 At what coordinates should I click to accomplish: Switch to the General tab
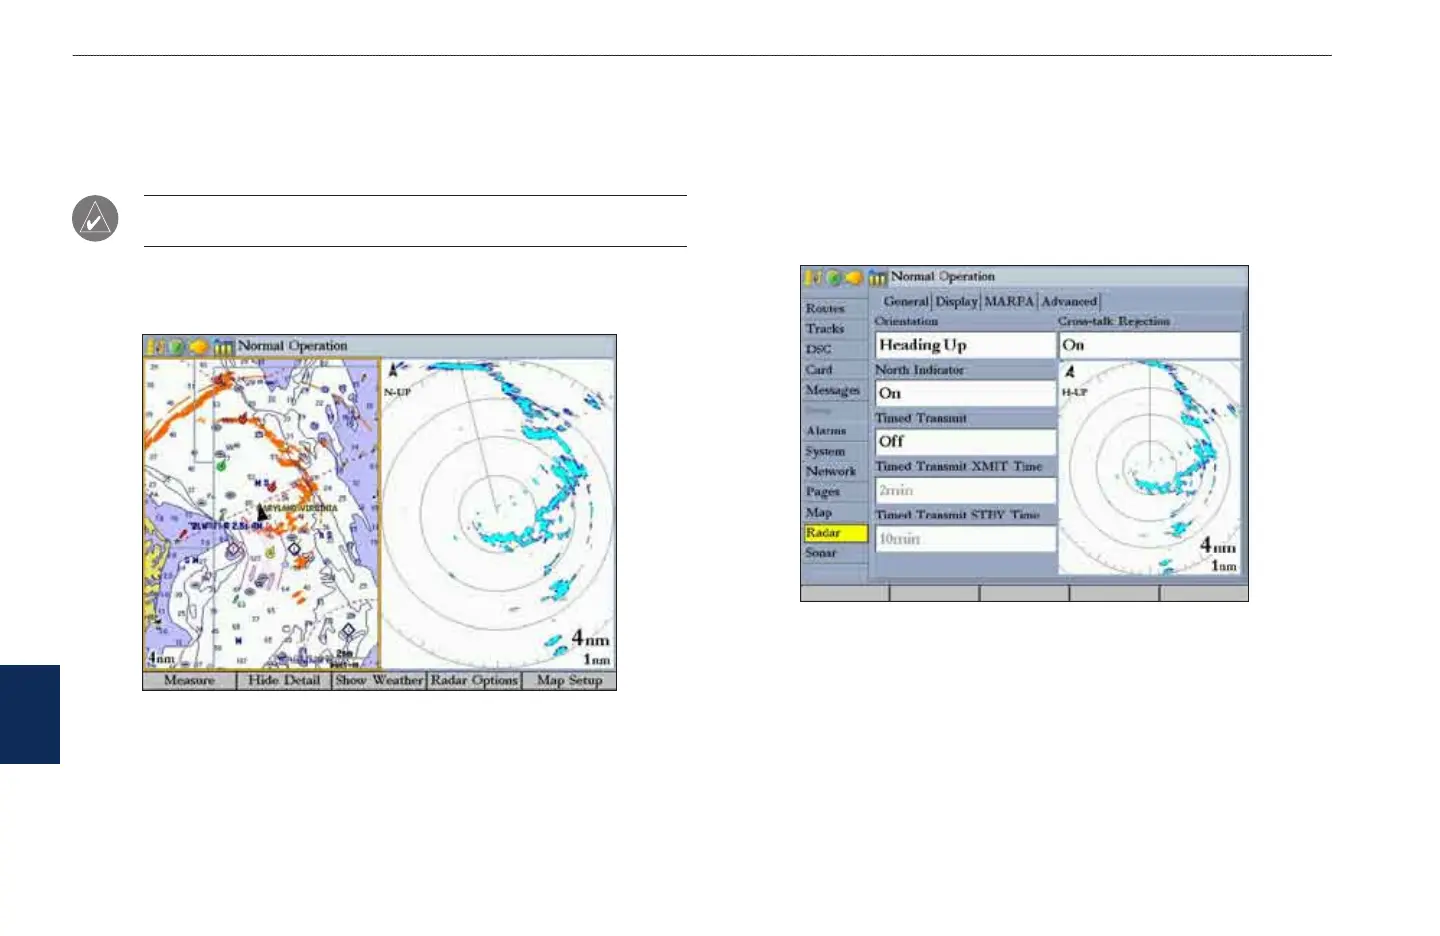pos(906,301)
